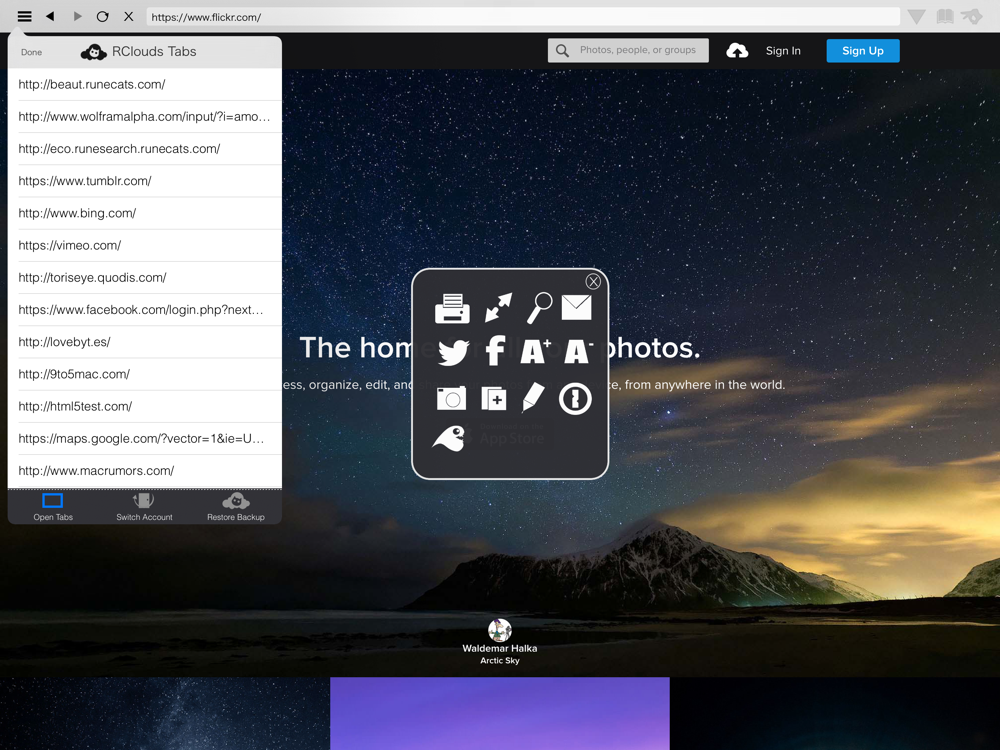1000x750 pixels.
Task: Click the purple photo thumbnail at bottom
Action: 500,714
